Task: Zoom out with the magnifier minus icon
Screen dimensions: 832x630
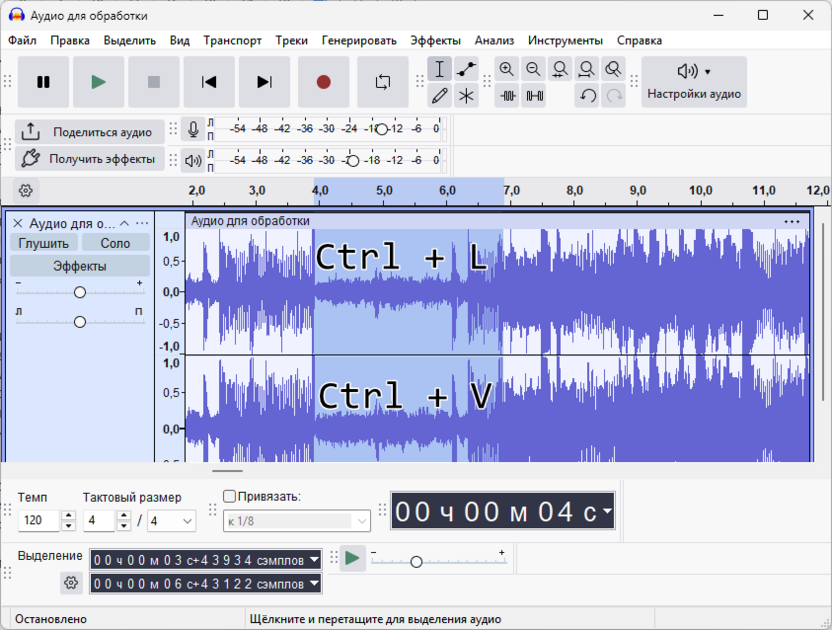Action: [533, 69]
